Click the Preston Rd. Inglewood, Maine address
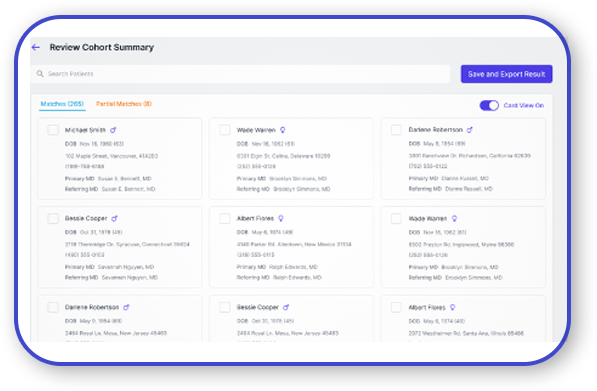This screenshot has width=597, height=391. pyautogui.click(x=461, y=244)
